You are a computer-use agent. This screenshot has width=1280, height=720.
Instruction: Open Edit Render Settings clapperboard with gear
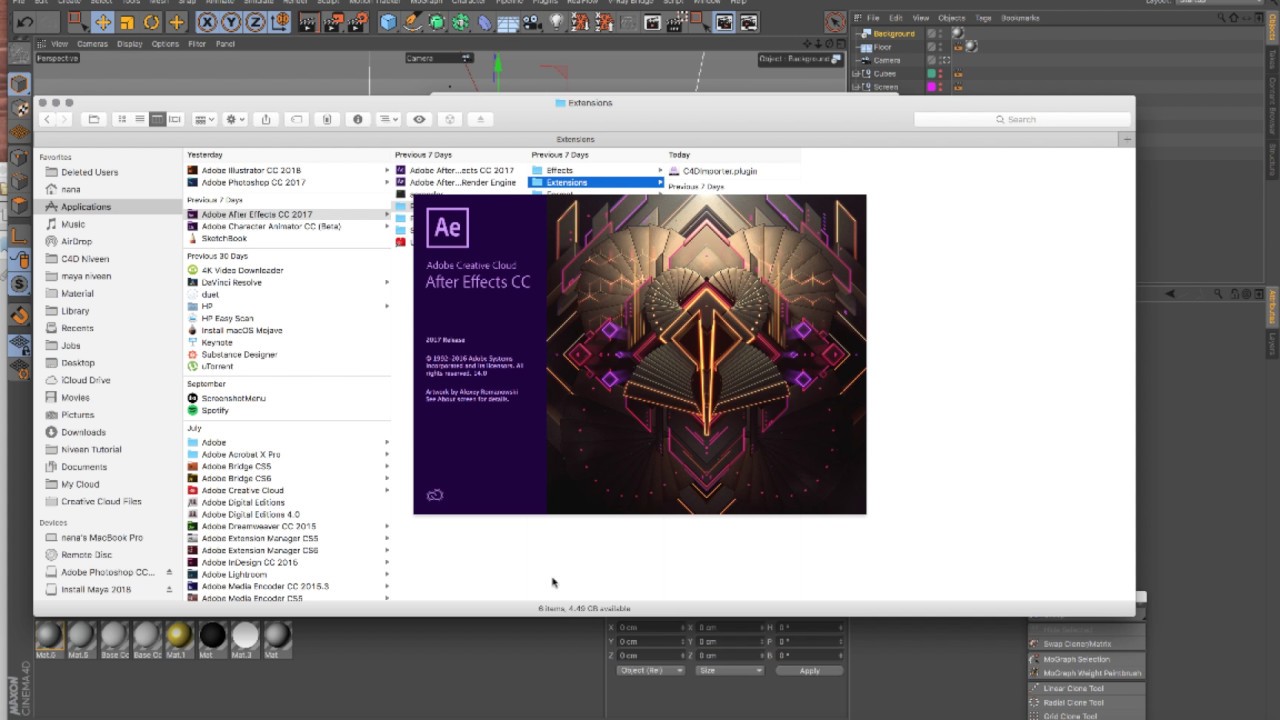358,22
